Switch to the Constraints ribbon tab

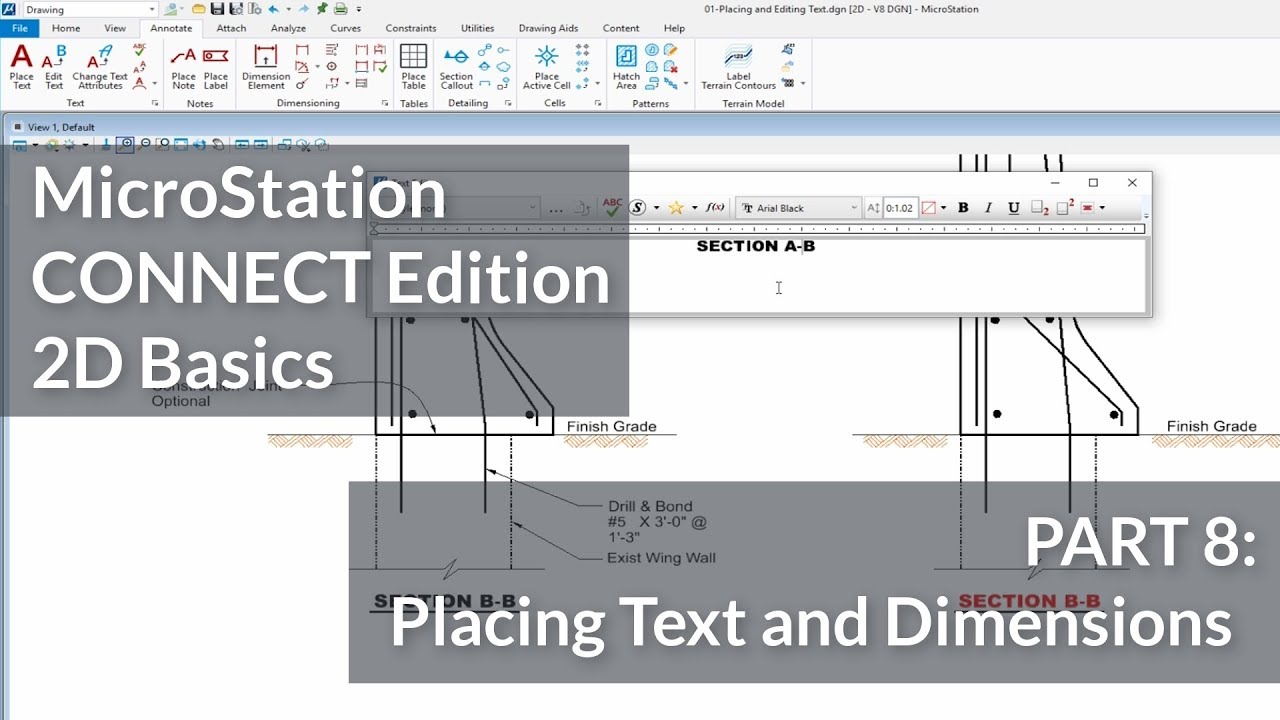pyautogui.click(x=411, y=28)
